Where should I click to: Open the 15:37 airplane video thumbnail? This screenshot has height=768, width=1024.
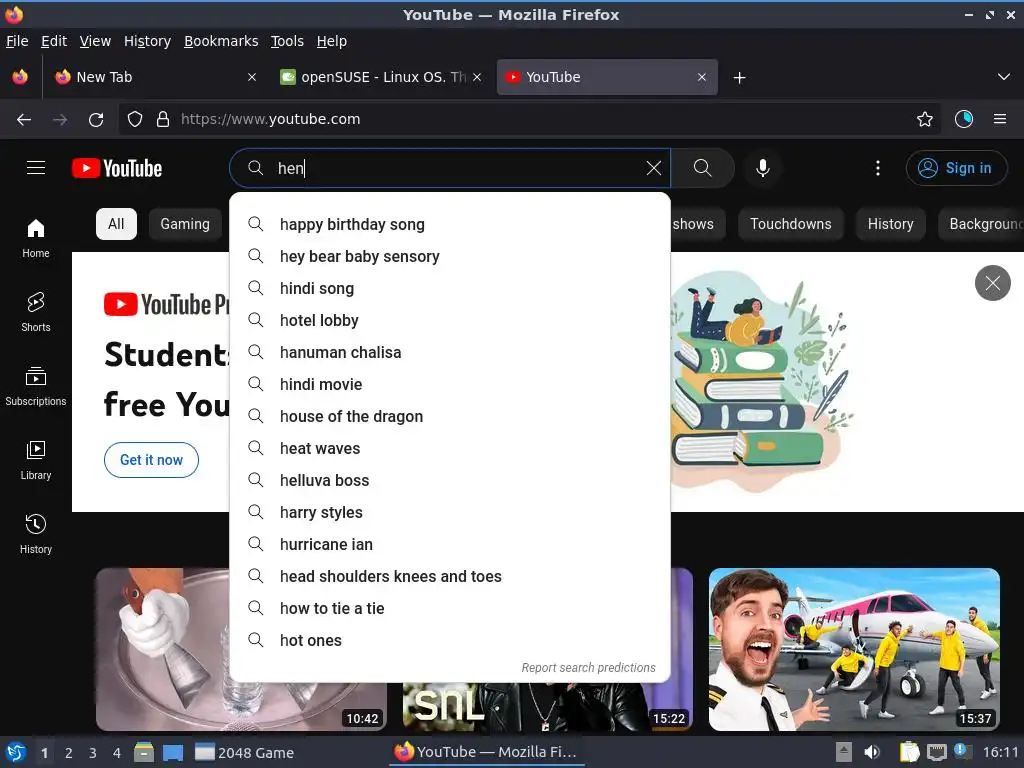click(854, 649)
